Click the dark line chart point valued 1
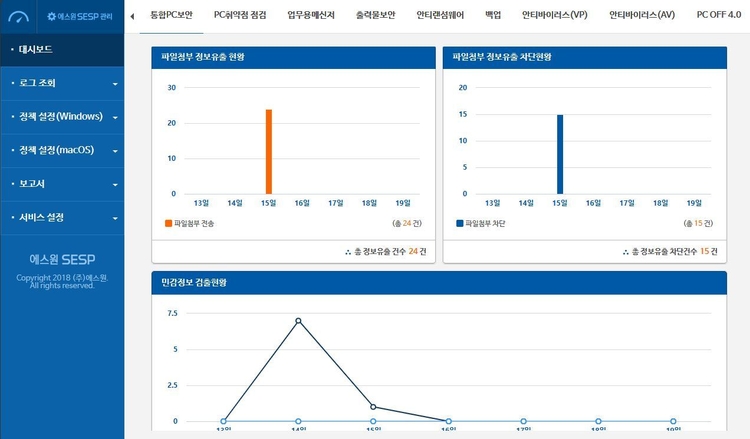750x439 pixels. tap(373, 407)
